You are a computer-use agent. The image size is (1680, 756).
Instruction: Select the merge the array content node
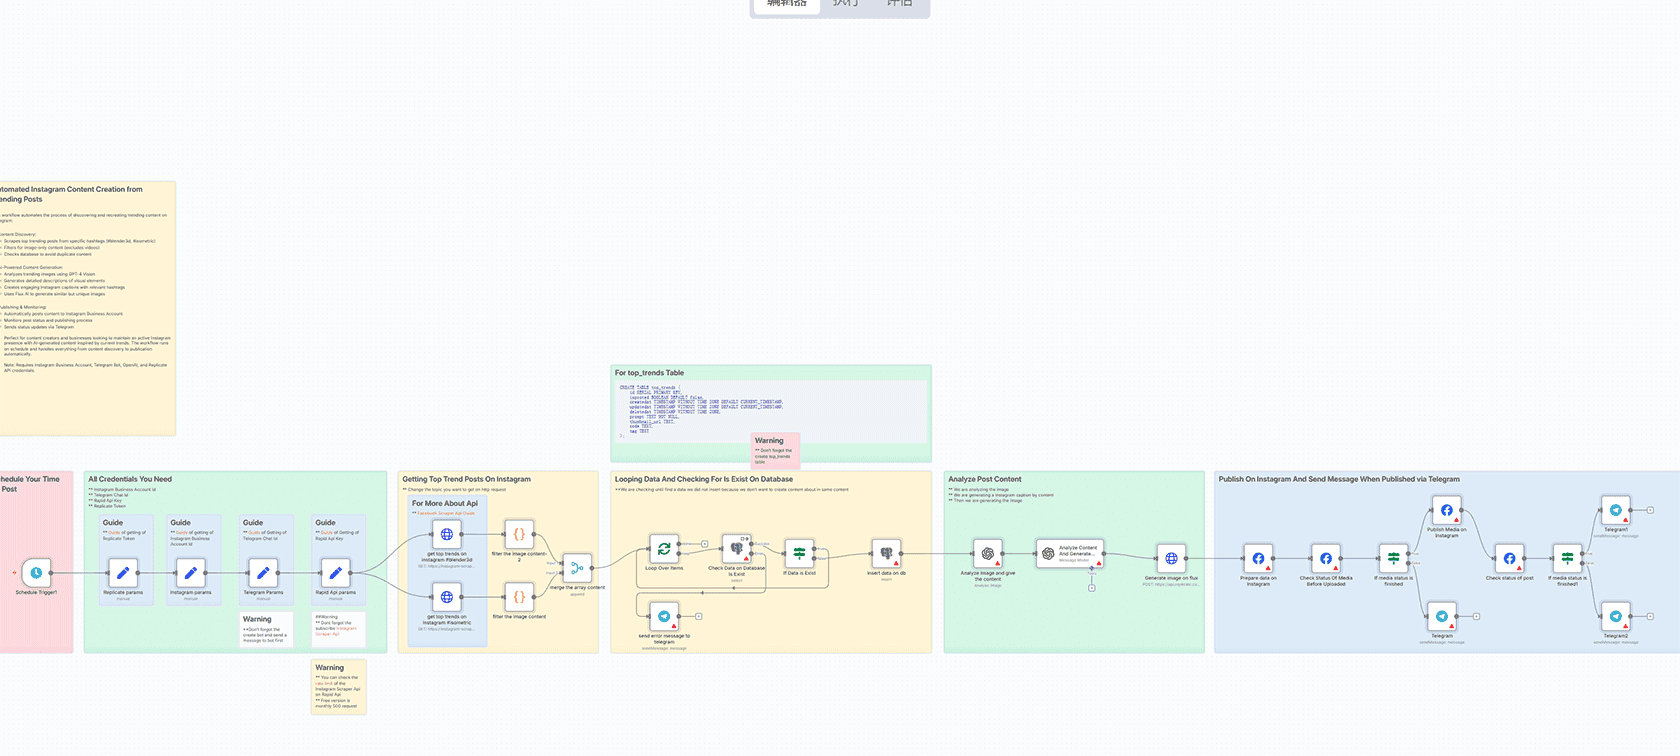[577, 568]
